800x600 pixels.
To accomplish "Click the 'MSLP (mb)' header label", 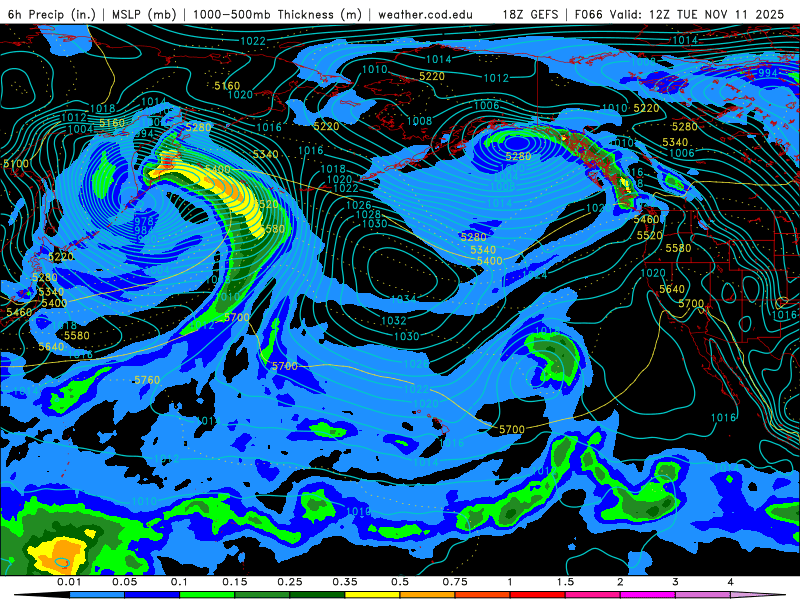I will tap(144, 14).
